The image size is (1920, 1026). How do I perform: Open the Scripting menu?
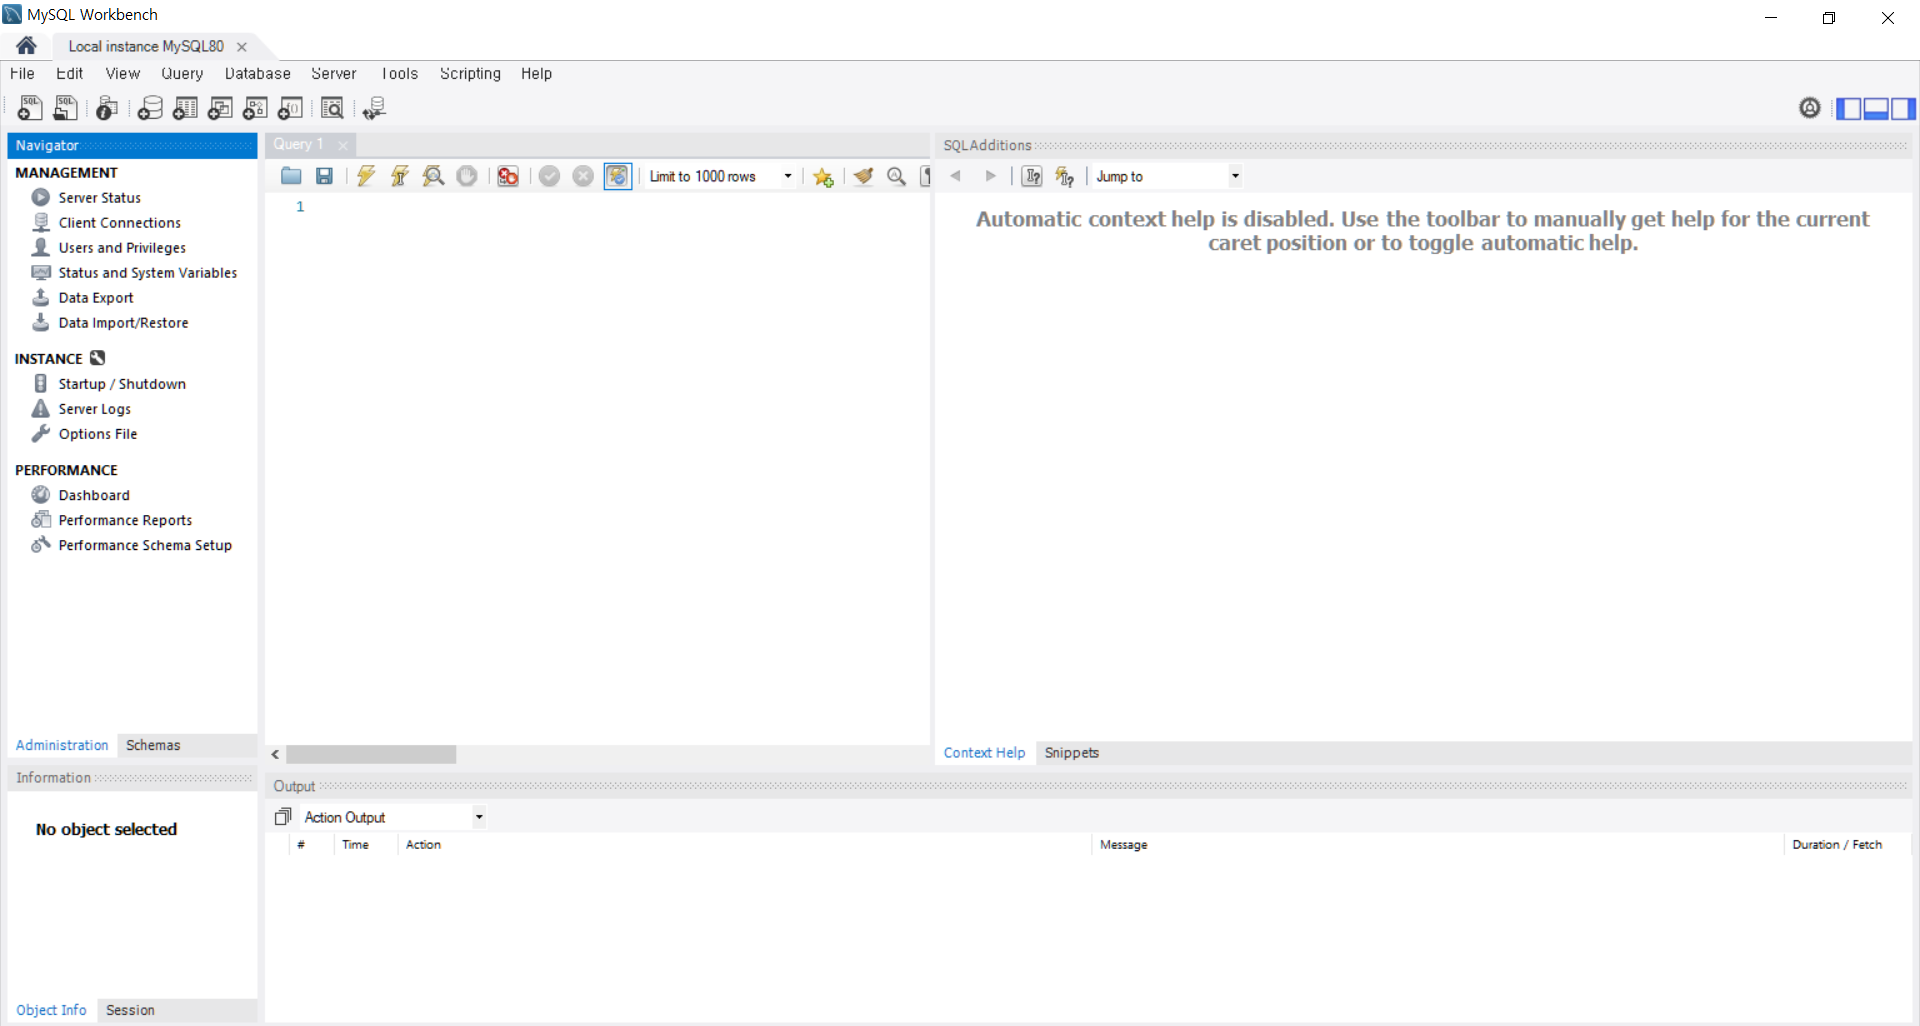click(470, 74)
